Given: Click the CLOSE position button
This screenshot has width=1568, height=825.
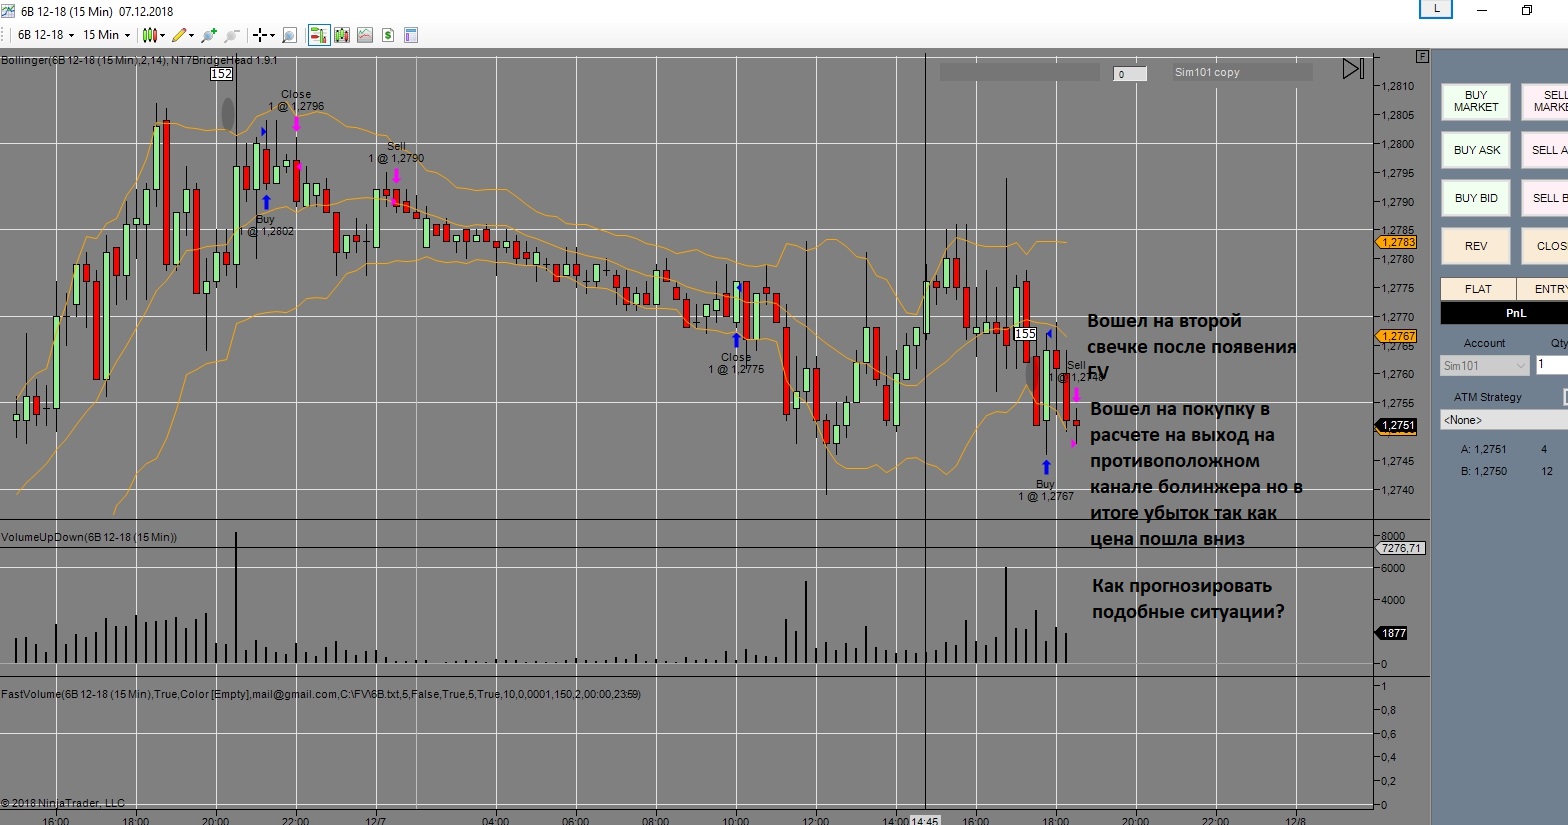Looking at the screenshot, I should click(x=1545, y=246).
